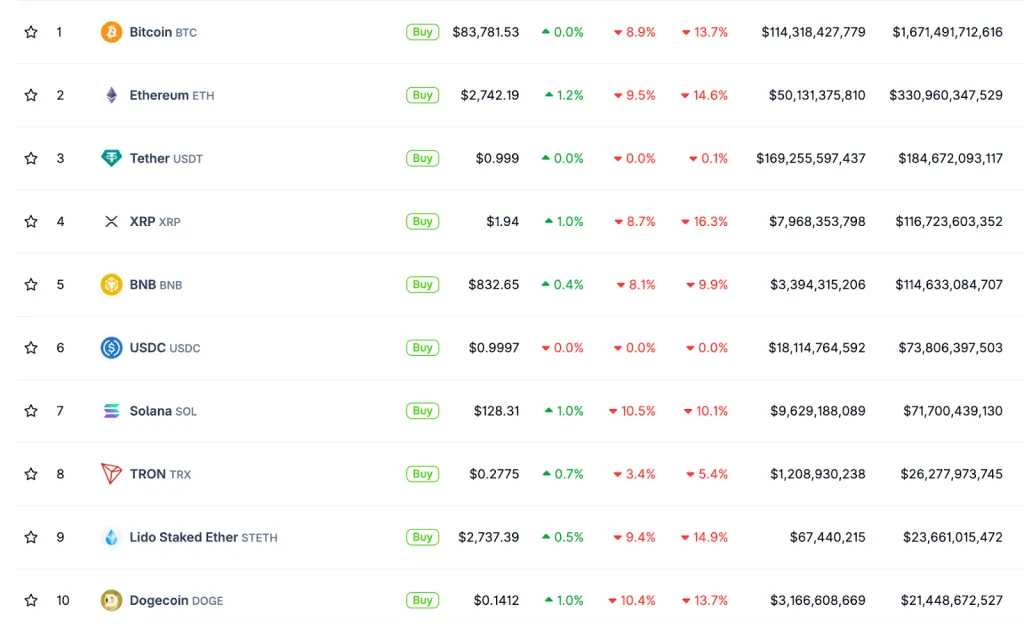Click the USDC logo icon

111,348
